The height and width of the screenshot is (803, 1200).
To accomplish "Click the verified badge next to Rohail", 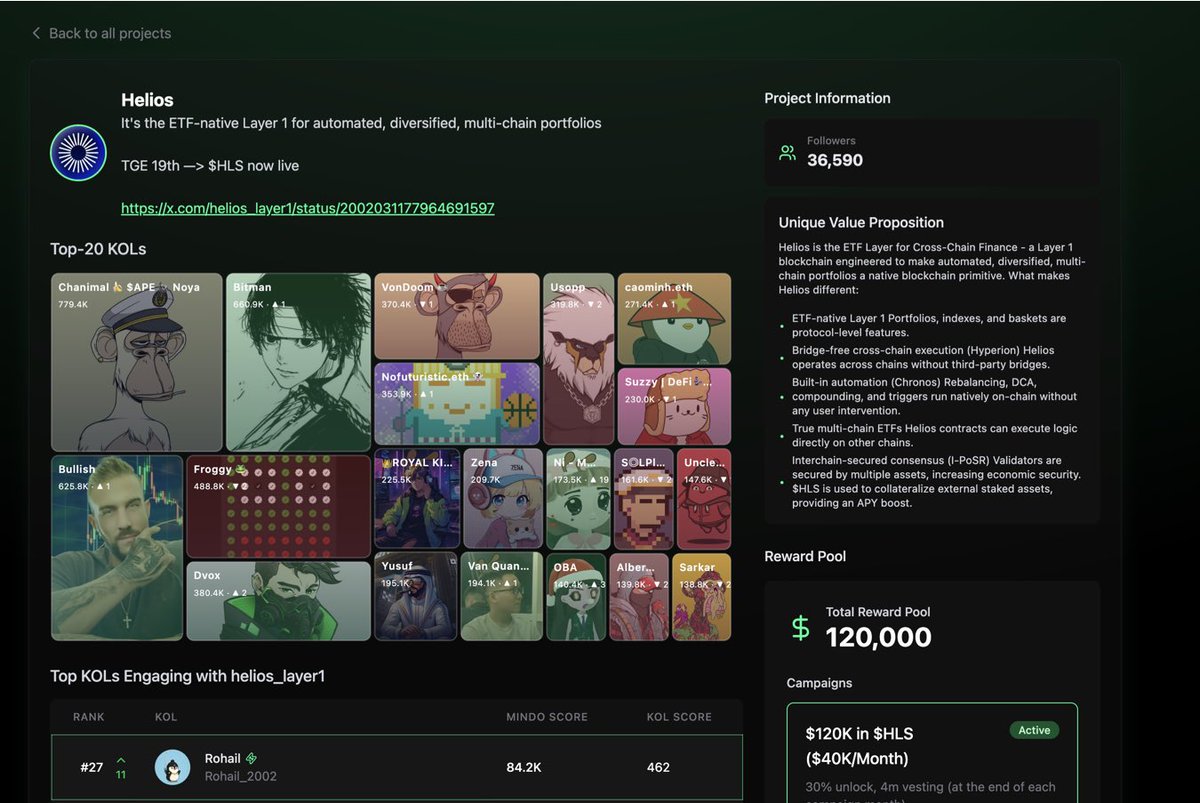I will [252, 759].
